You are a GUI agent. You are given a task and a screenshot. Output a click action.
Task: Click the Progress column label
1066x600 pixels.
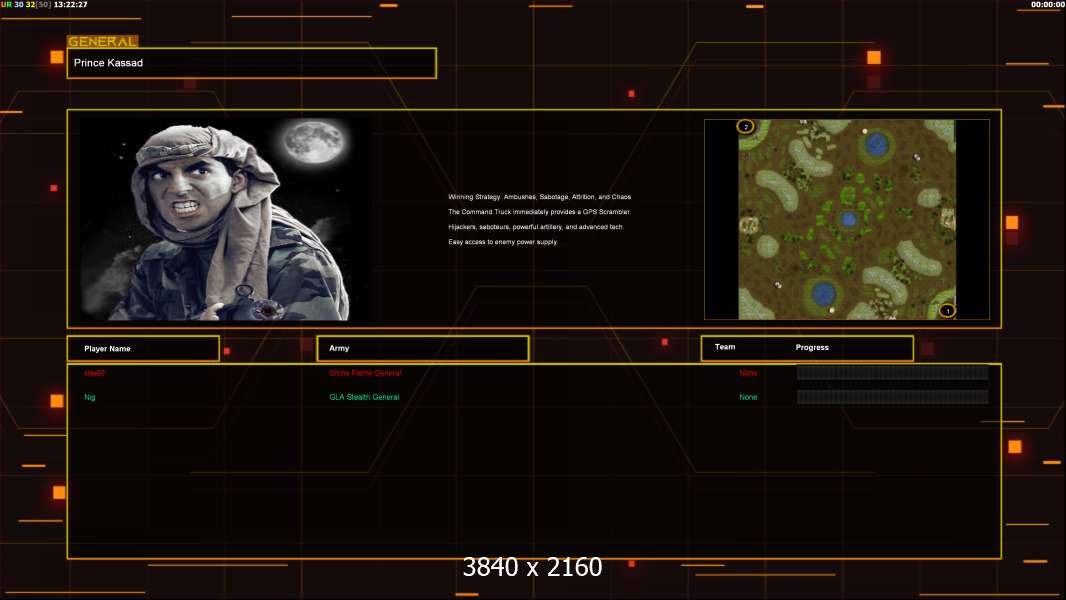point(812,347)
